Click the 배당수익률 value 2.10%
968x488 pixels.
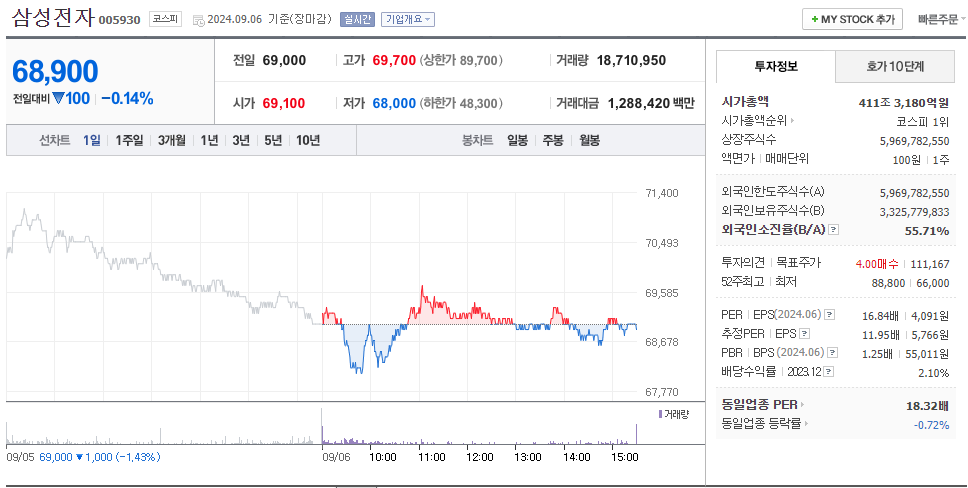pos(933,373)
